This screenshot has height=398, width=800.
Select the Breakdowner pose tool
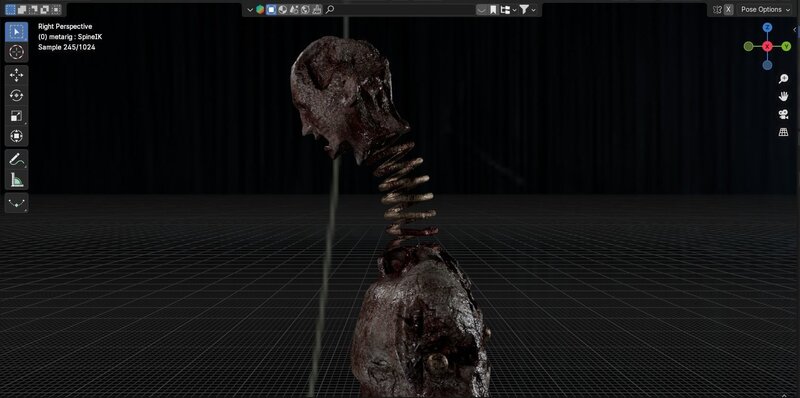[16, 203]
